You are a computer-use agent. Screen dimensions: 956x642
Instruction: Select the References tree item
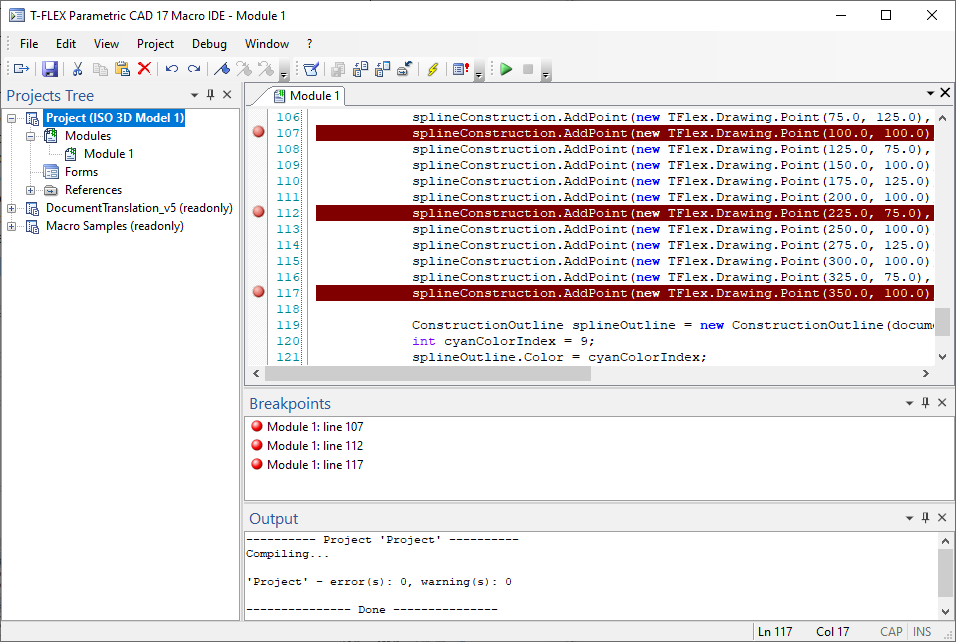[x=93, y=190]
